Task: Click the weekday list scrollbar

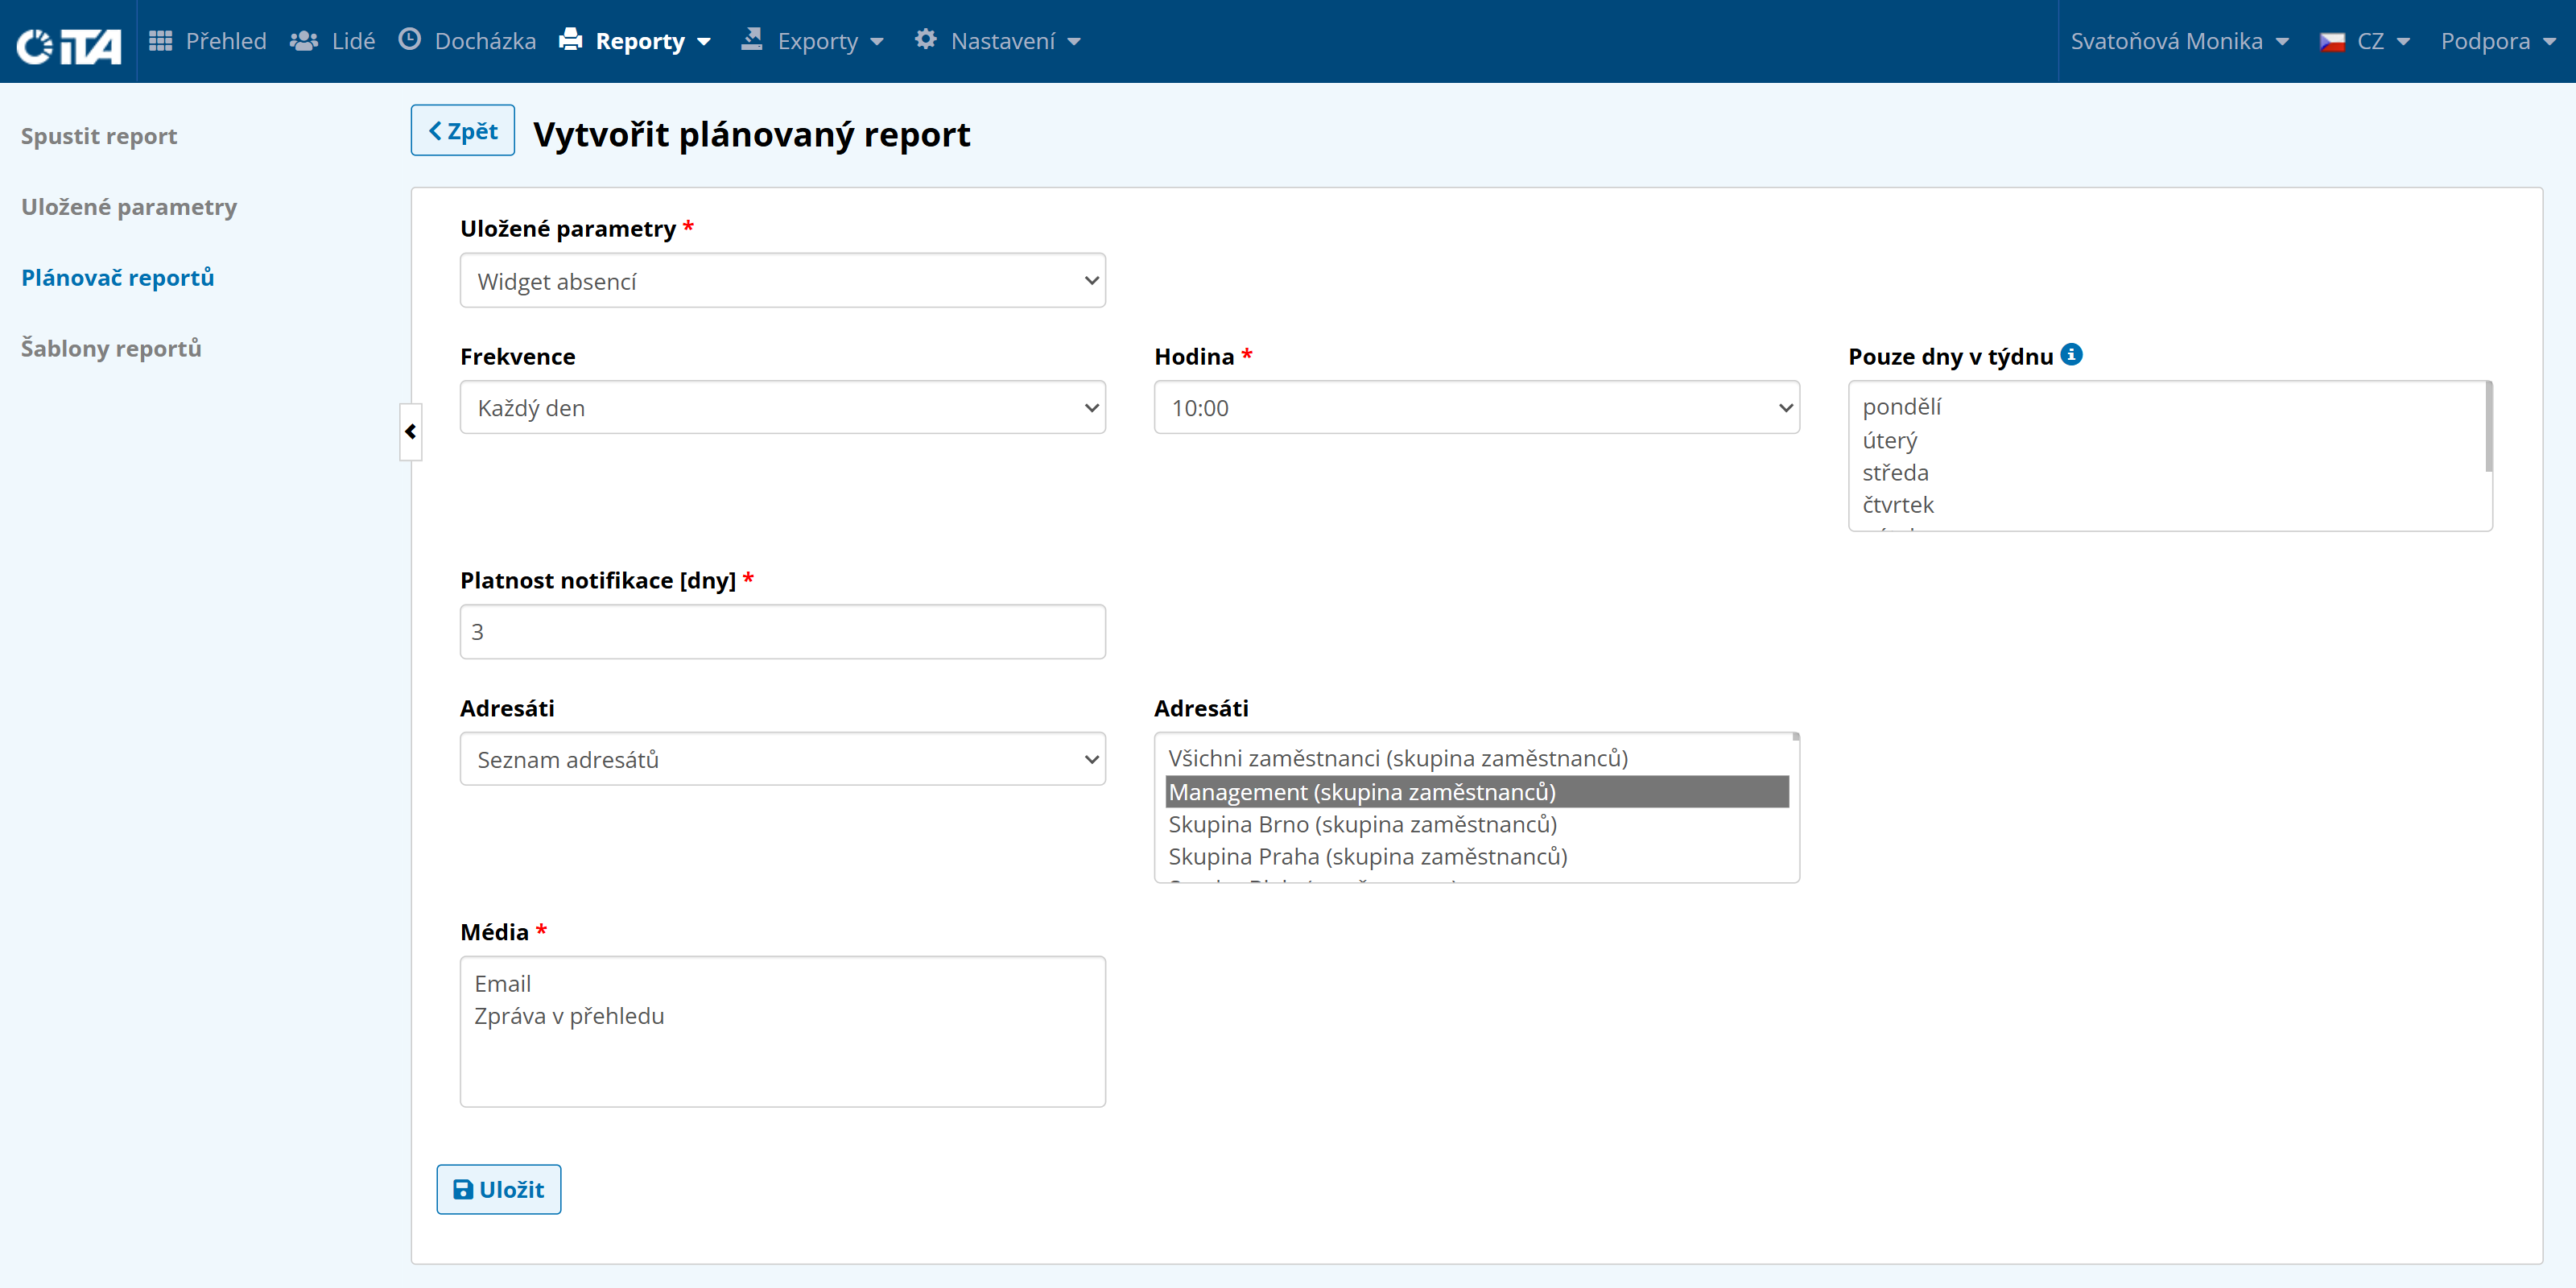Action: pos(2488,427)
